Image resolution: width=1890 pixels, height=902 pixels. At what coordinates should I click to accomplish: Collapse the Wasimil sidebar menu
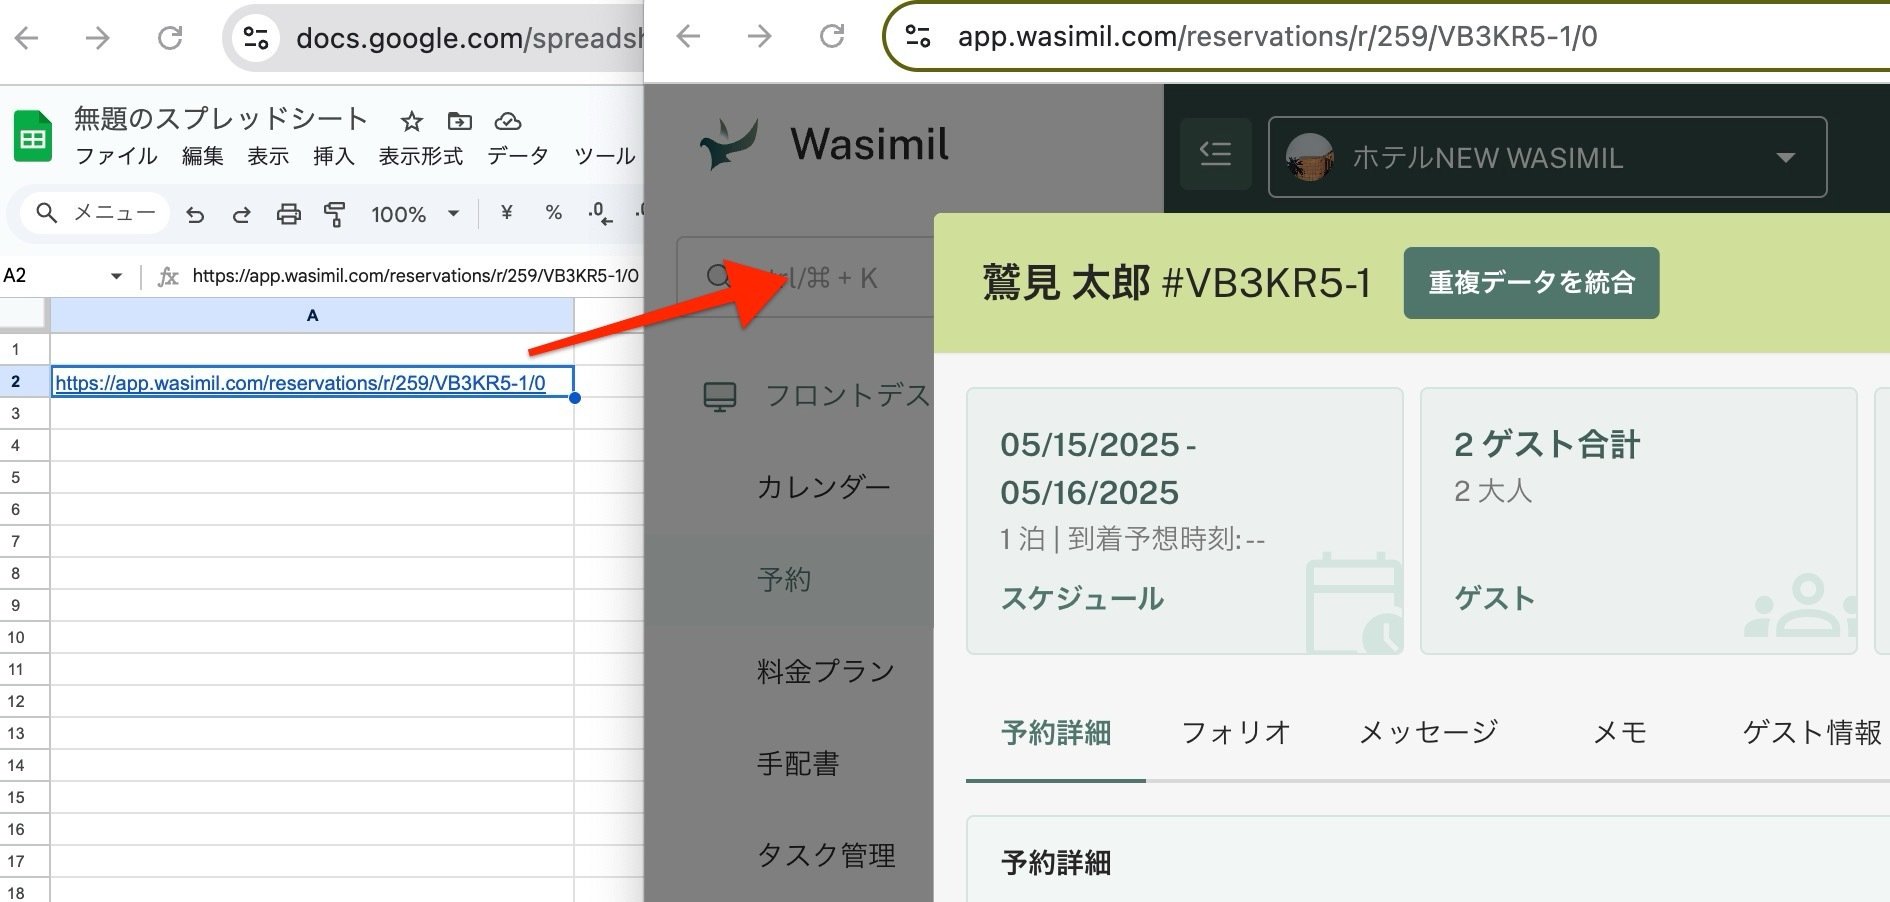click(1215, 153)
